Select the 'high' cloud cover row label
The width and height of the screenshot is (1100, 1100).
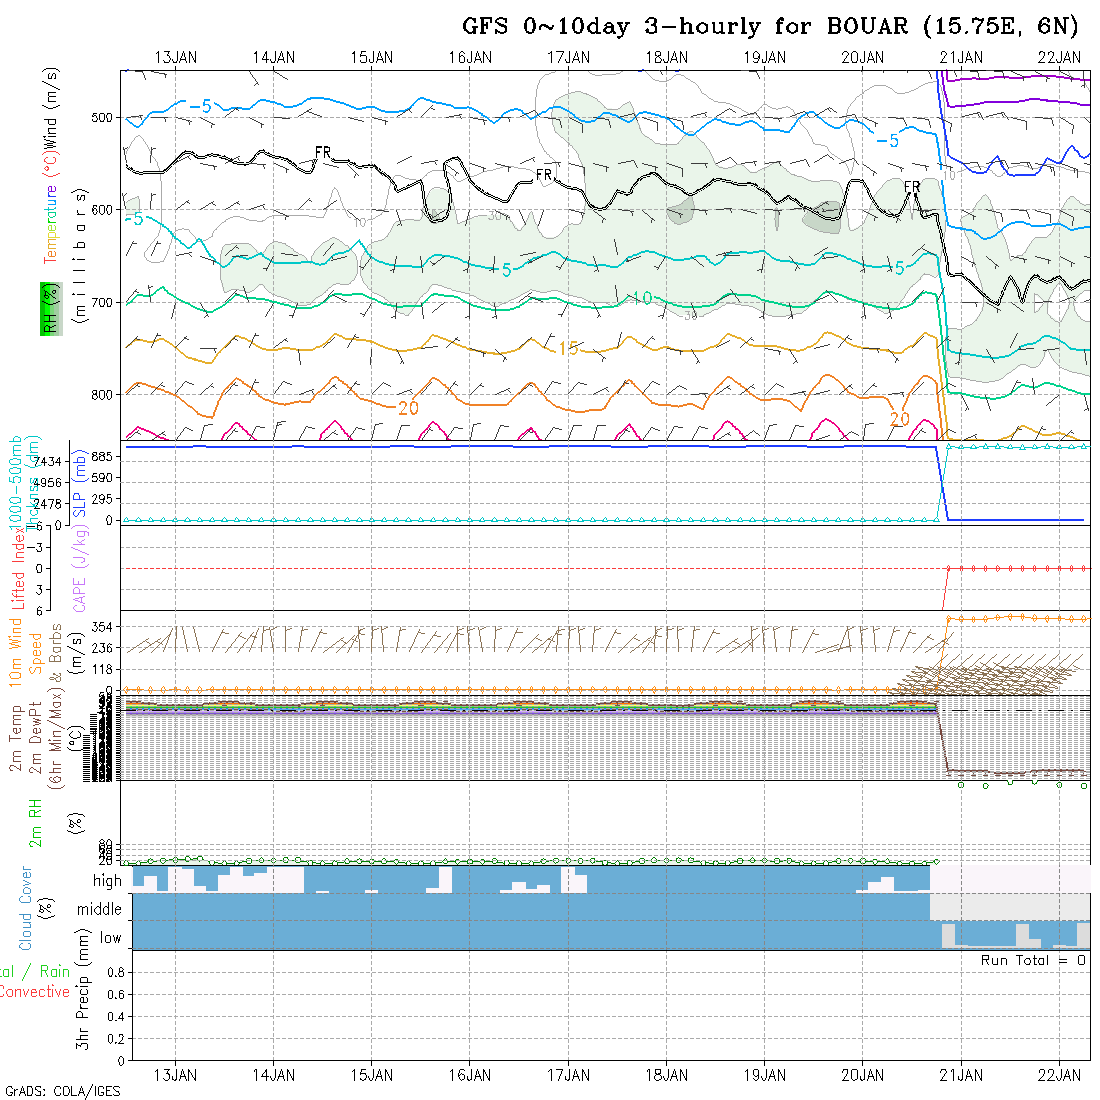[107, 881]
